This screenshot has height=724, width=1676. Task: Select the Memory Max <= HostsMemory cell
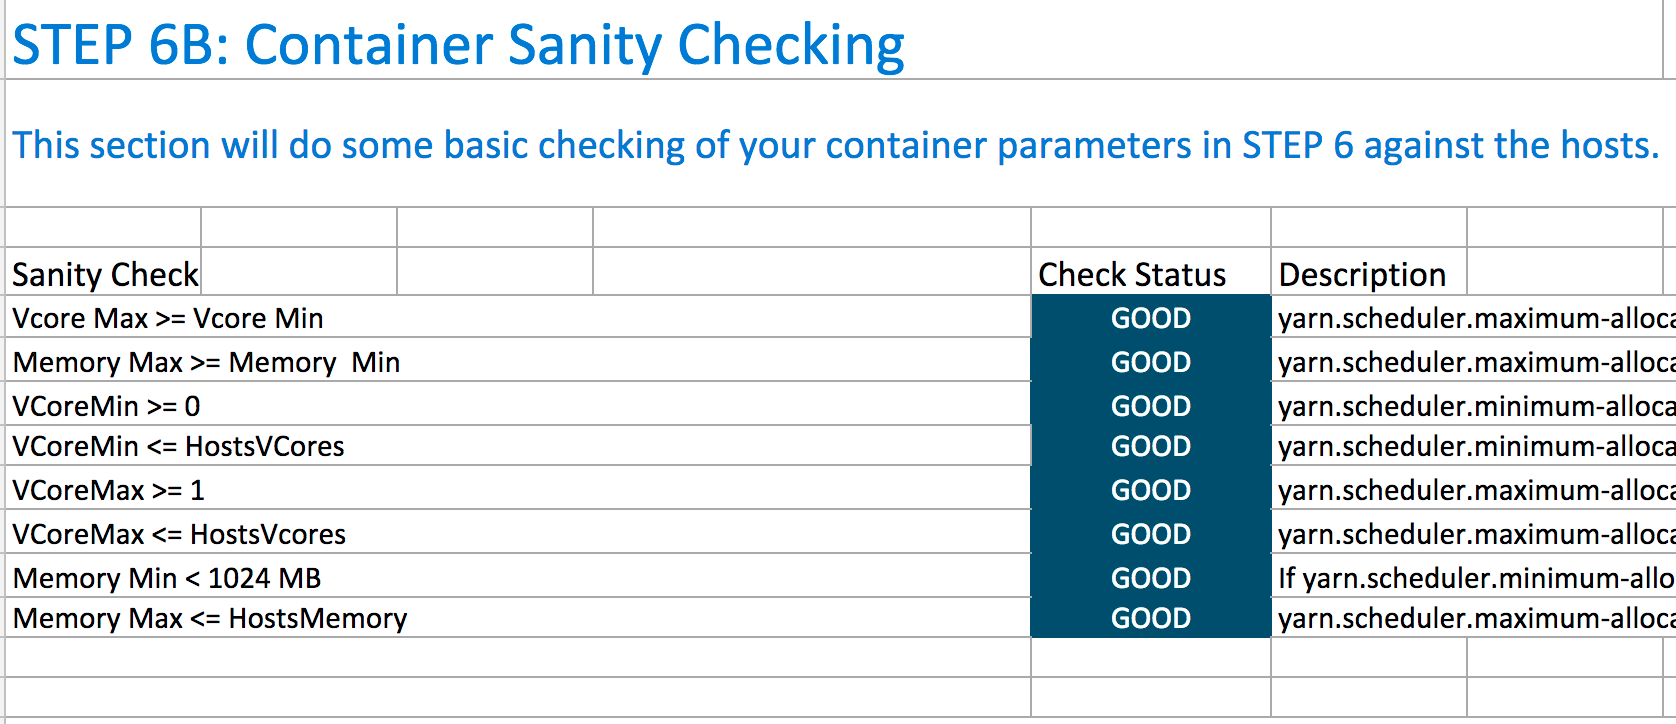click(x=518, y=618)
